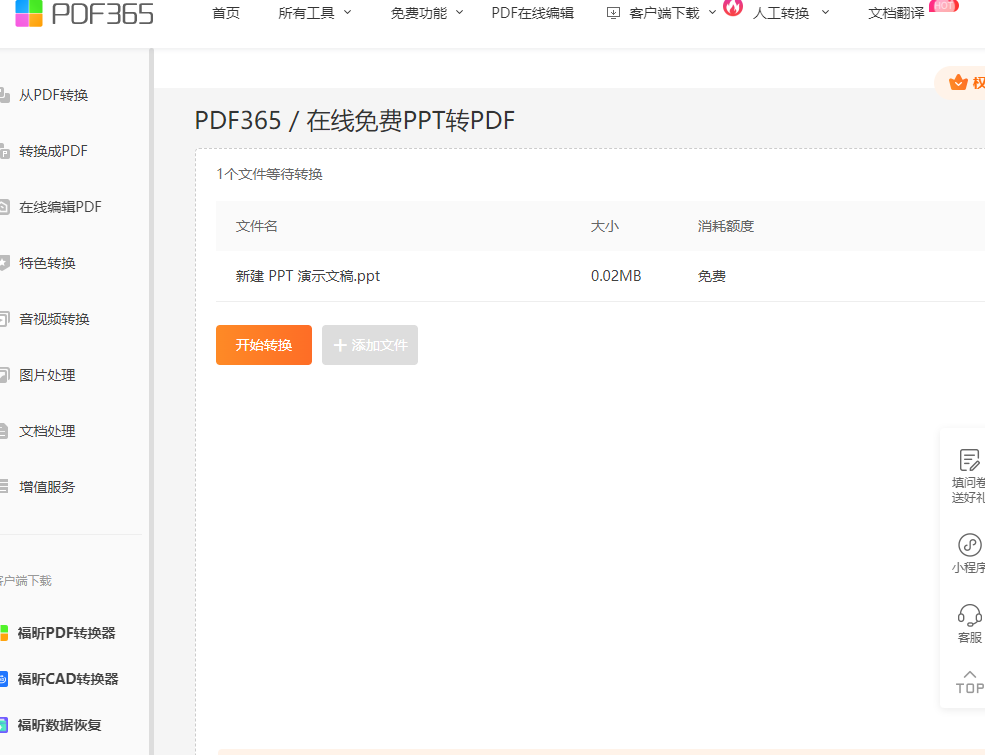
Task: Open 音视频转换 in the sidebar
Action: tap(54, 318)
